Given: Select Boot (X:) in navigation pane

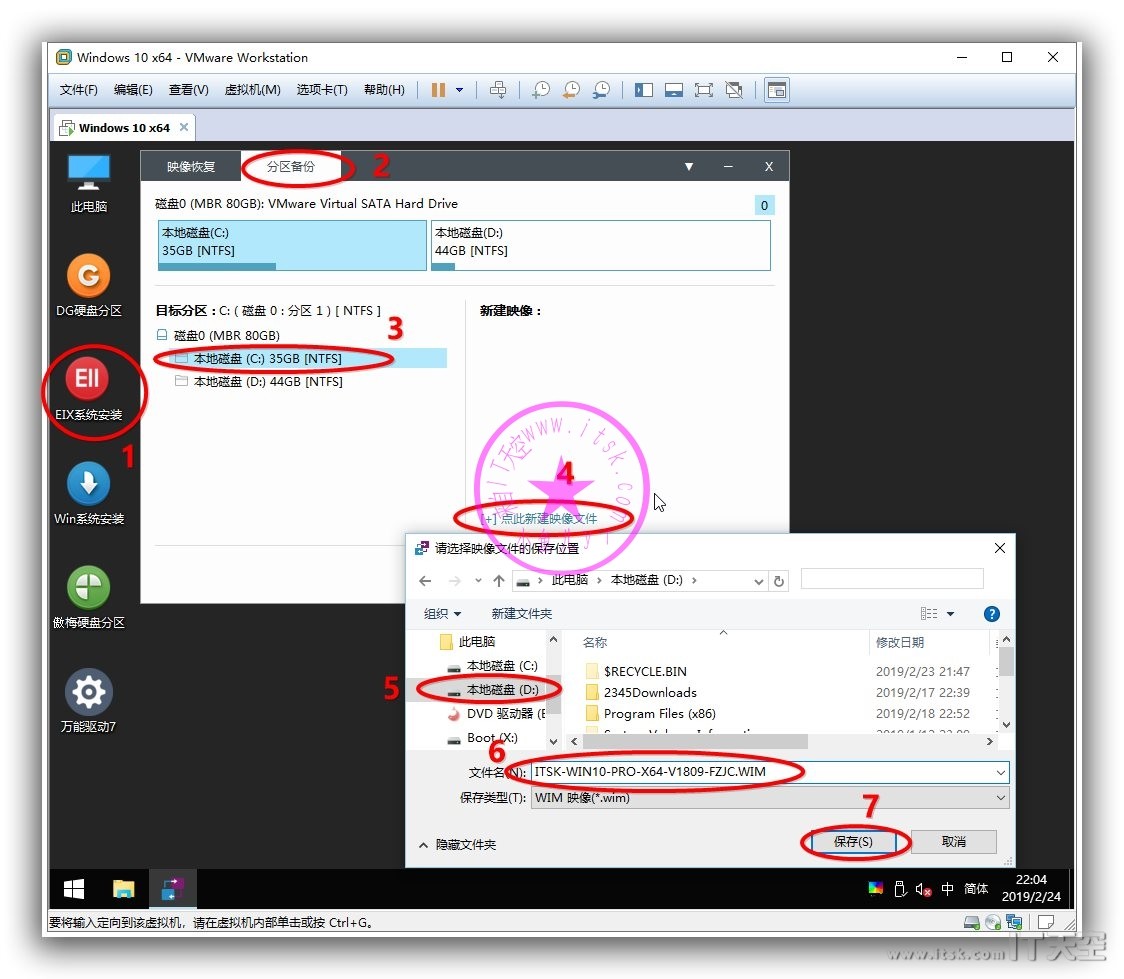Looking at the screenshot, I should point(482,737).
